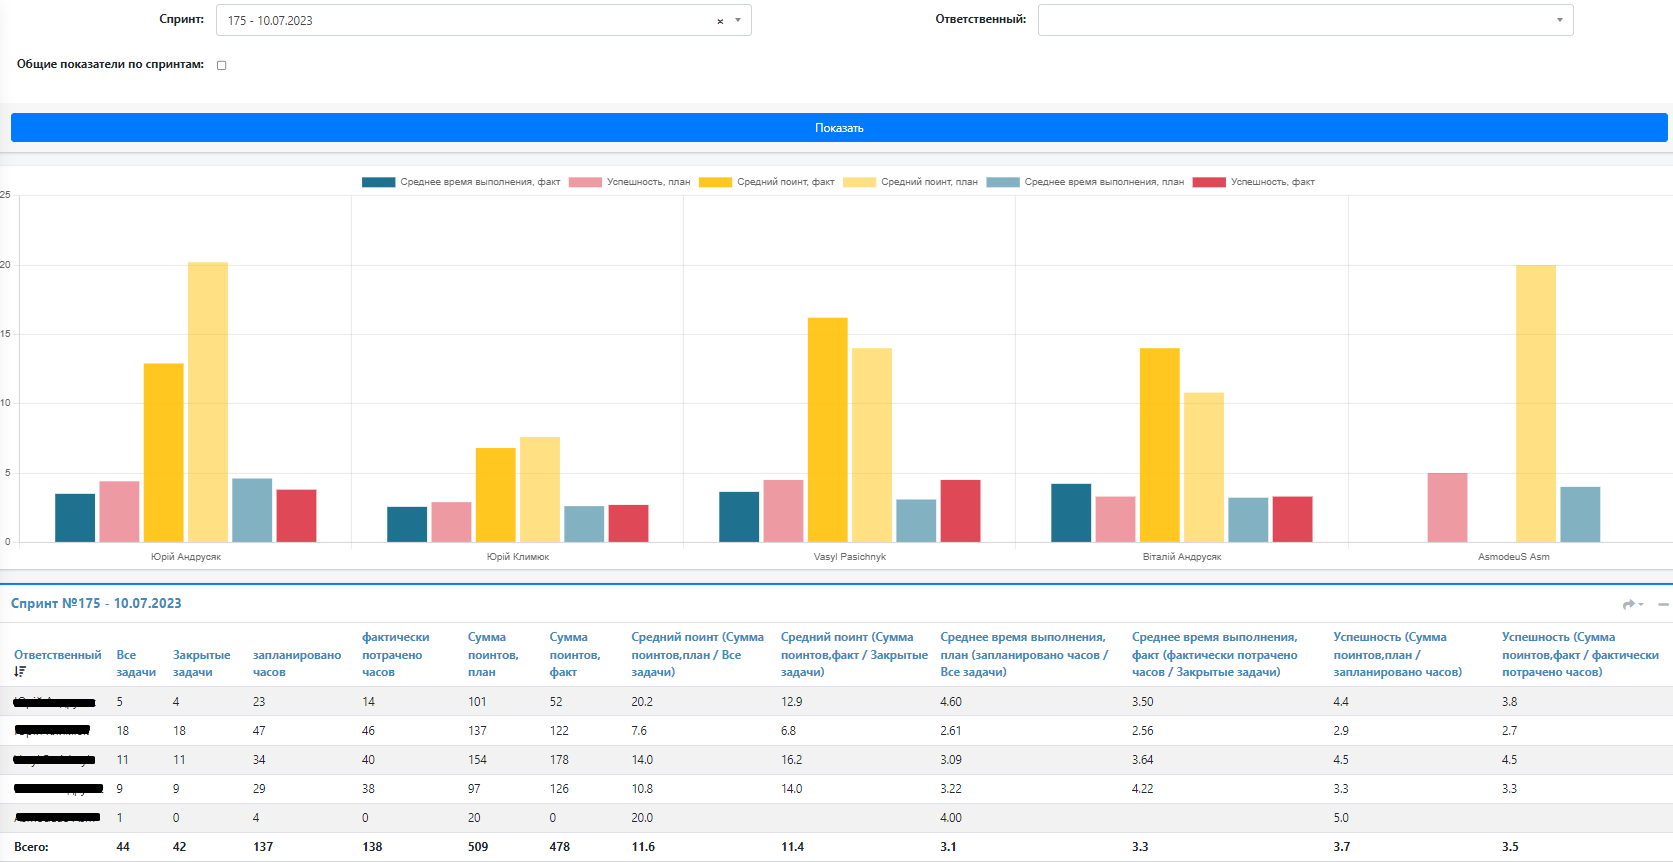Sort the table by the Все задачи column
The height and width of the screenshot is (862, 1673).
[136, 663]
